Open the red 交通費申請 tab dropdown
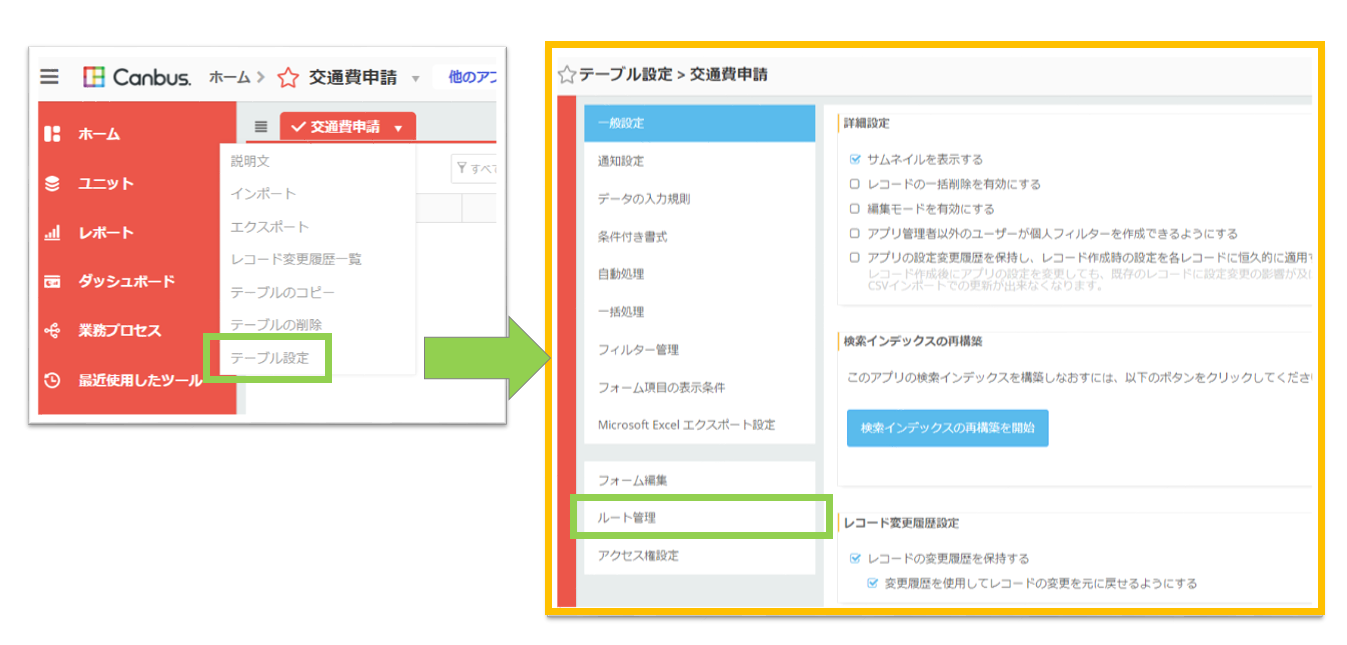The height and width of the screenshot is (645, 1347). click(x=398, y=128)
